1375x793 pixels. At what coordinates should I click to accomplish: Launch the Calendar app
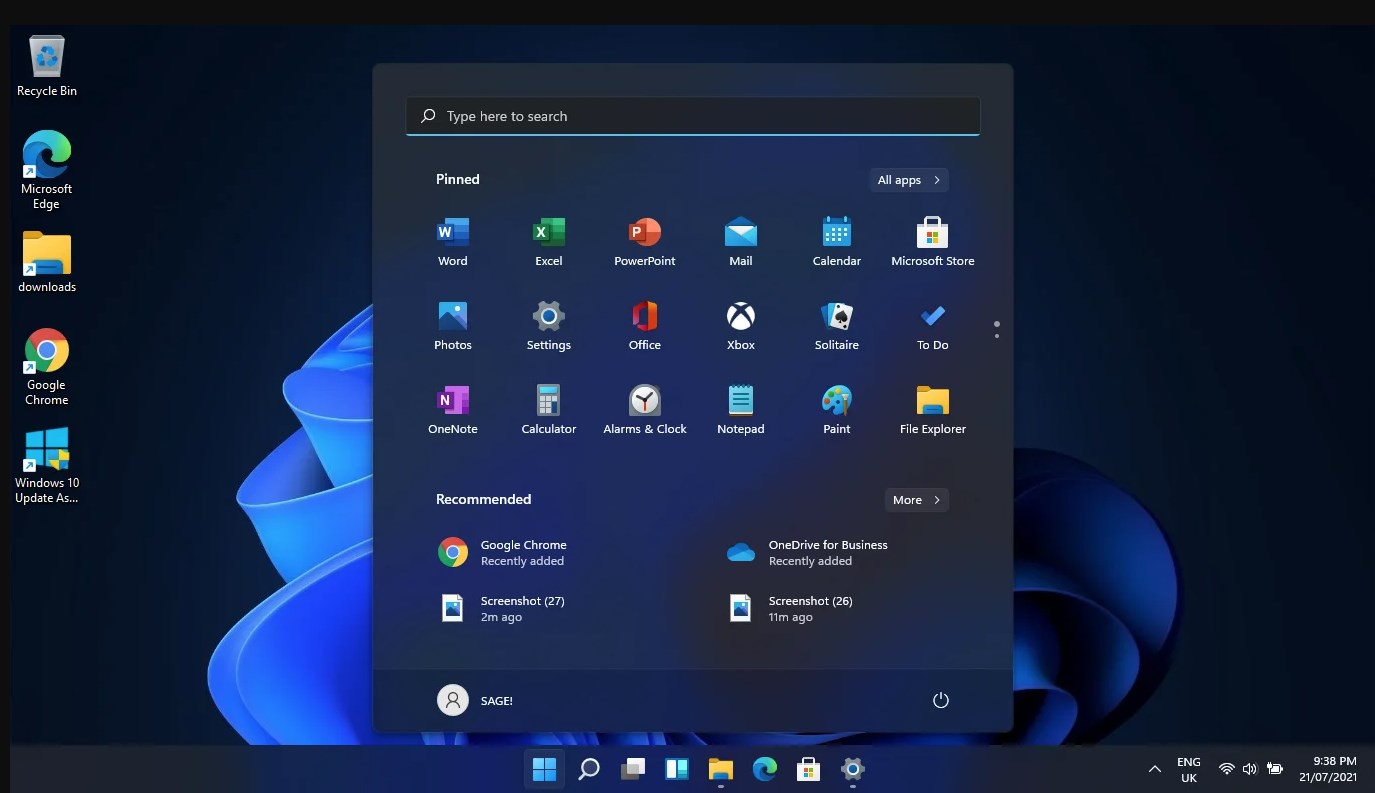pos(837,241)
